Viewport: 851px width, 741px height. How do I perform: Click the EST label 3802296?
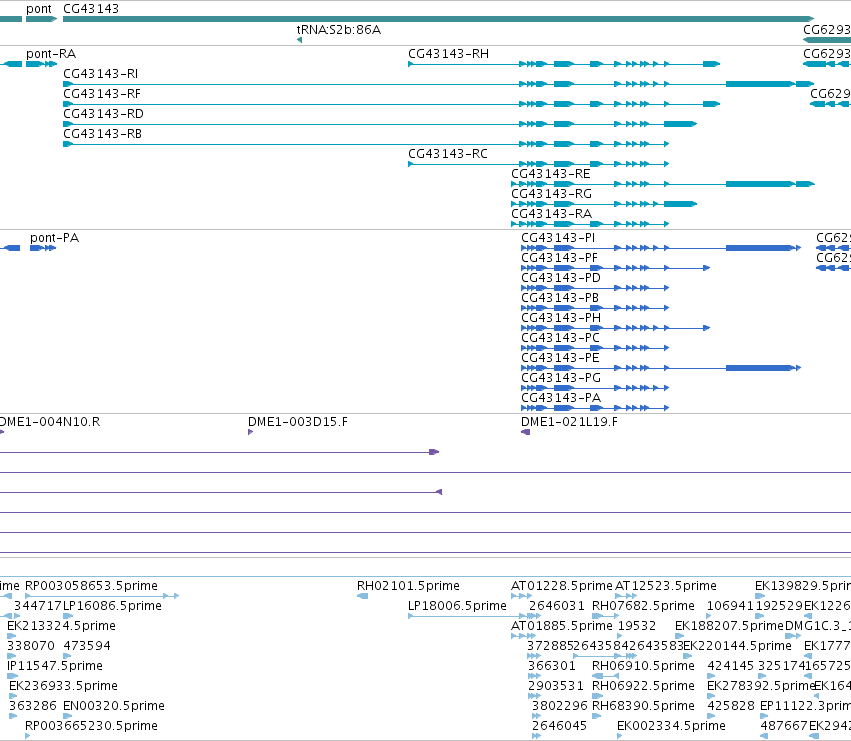[x=560, y=706]
